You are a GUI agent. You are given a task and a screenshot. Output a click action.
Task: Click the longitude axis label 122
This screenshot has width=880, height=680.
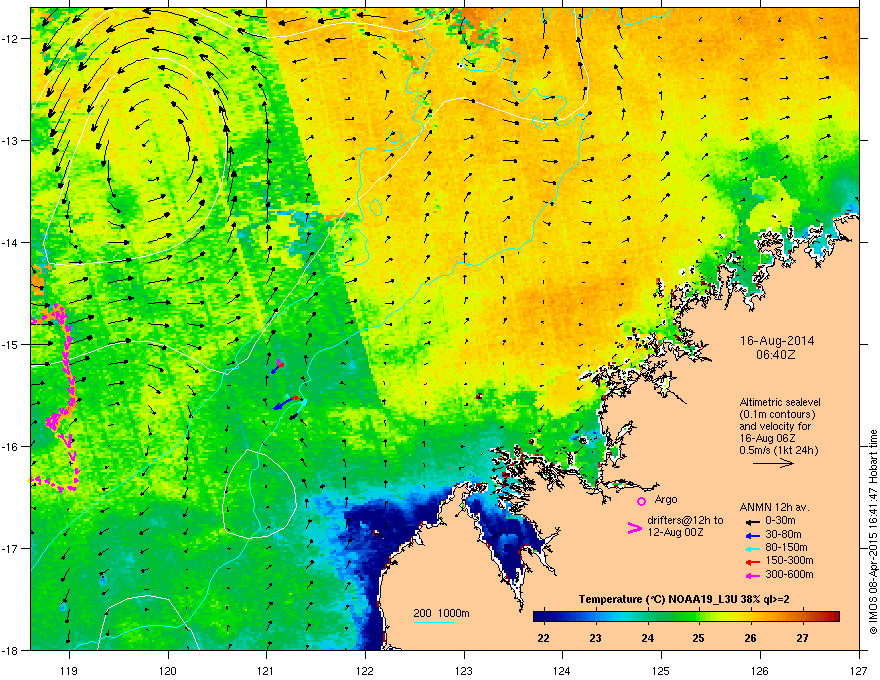(365, 670)
